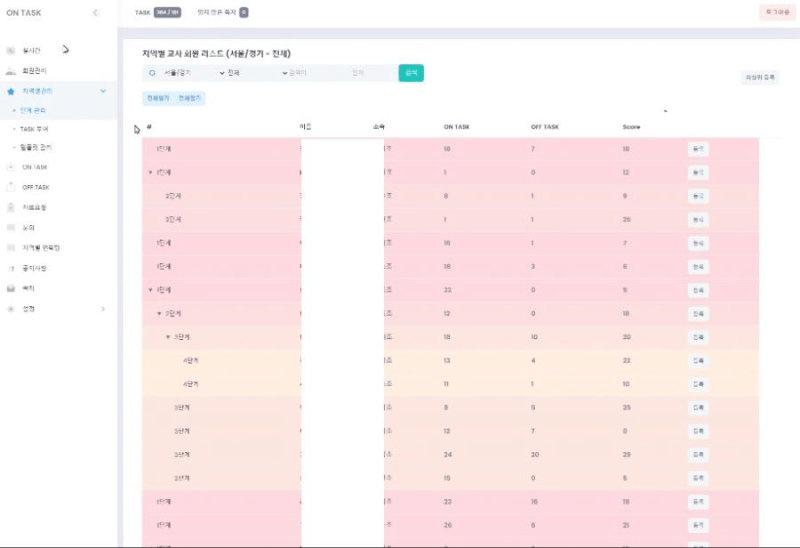Click the icon next to the ON TASK sidebar entry

[x=11, y=167]
